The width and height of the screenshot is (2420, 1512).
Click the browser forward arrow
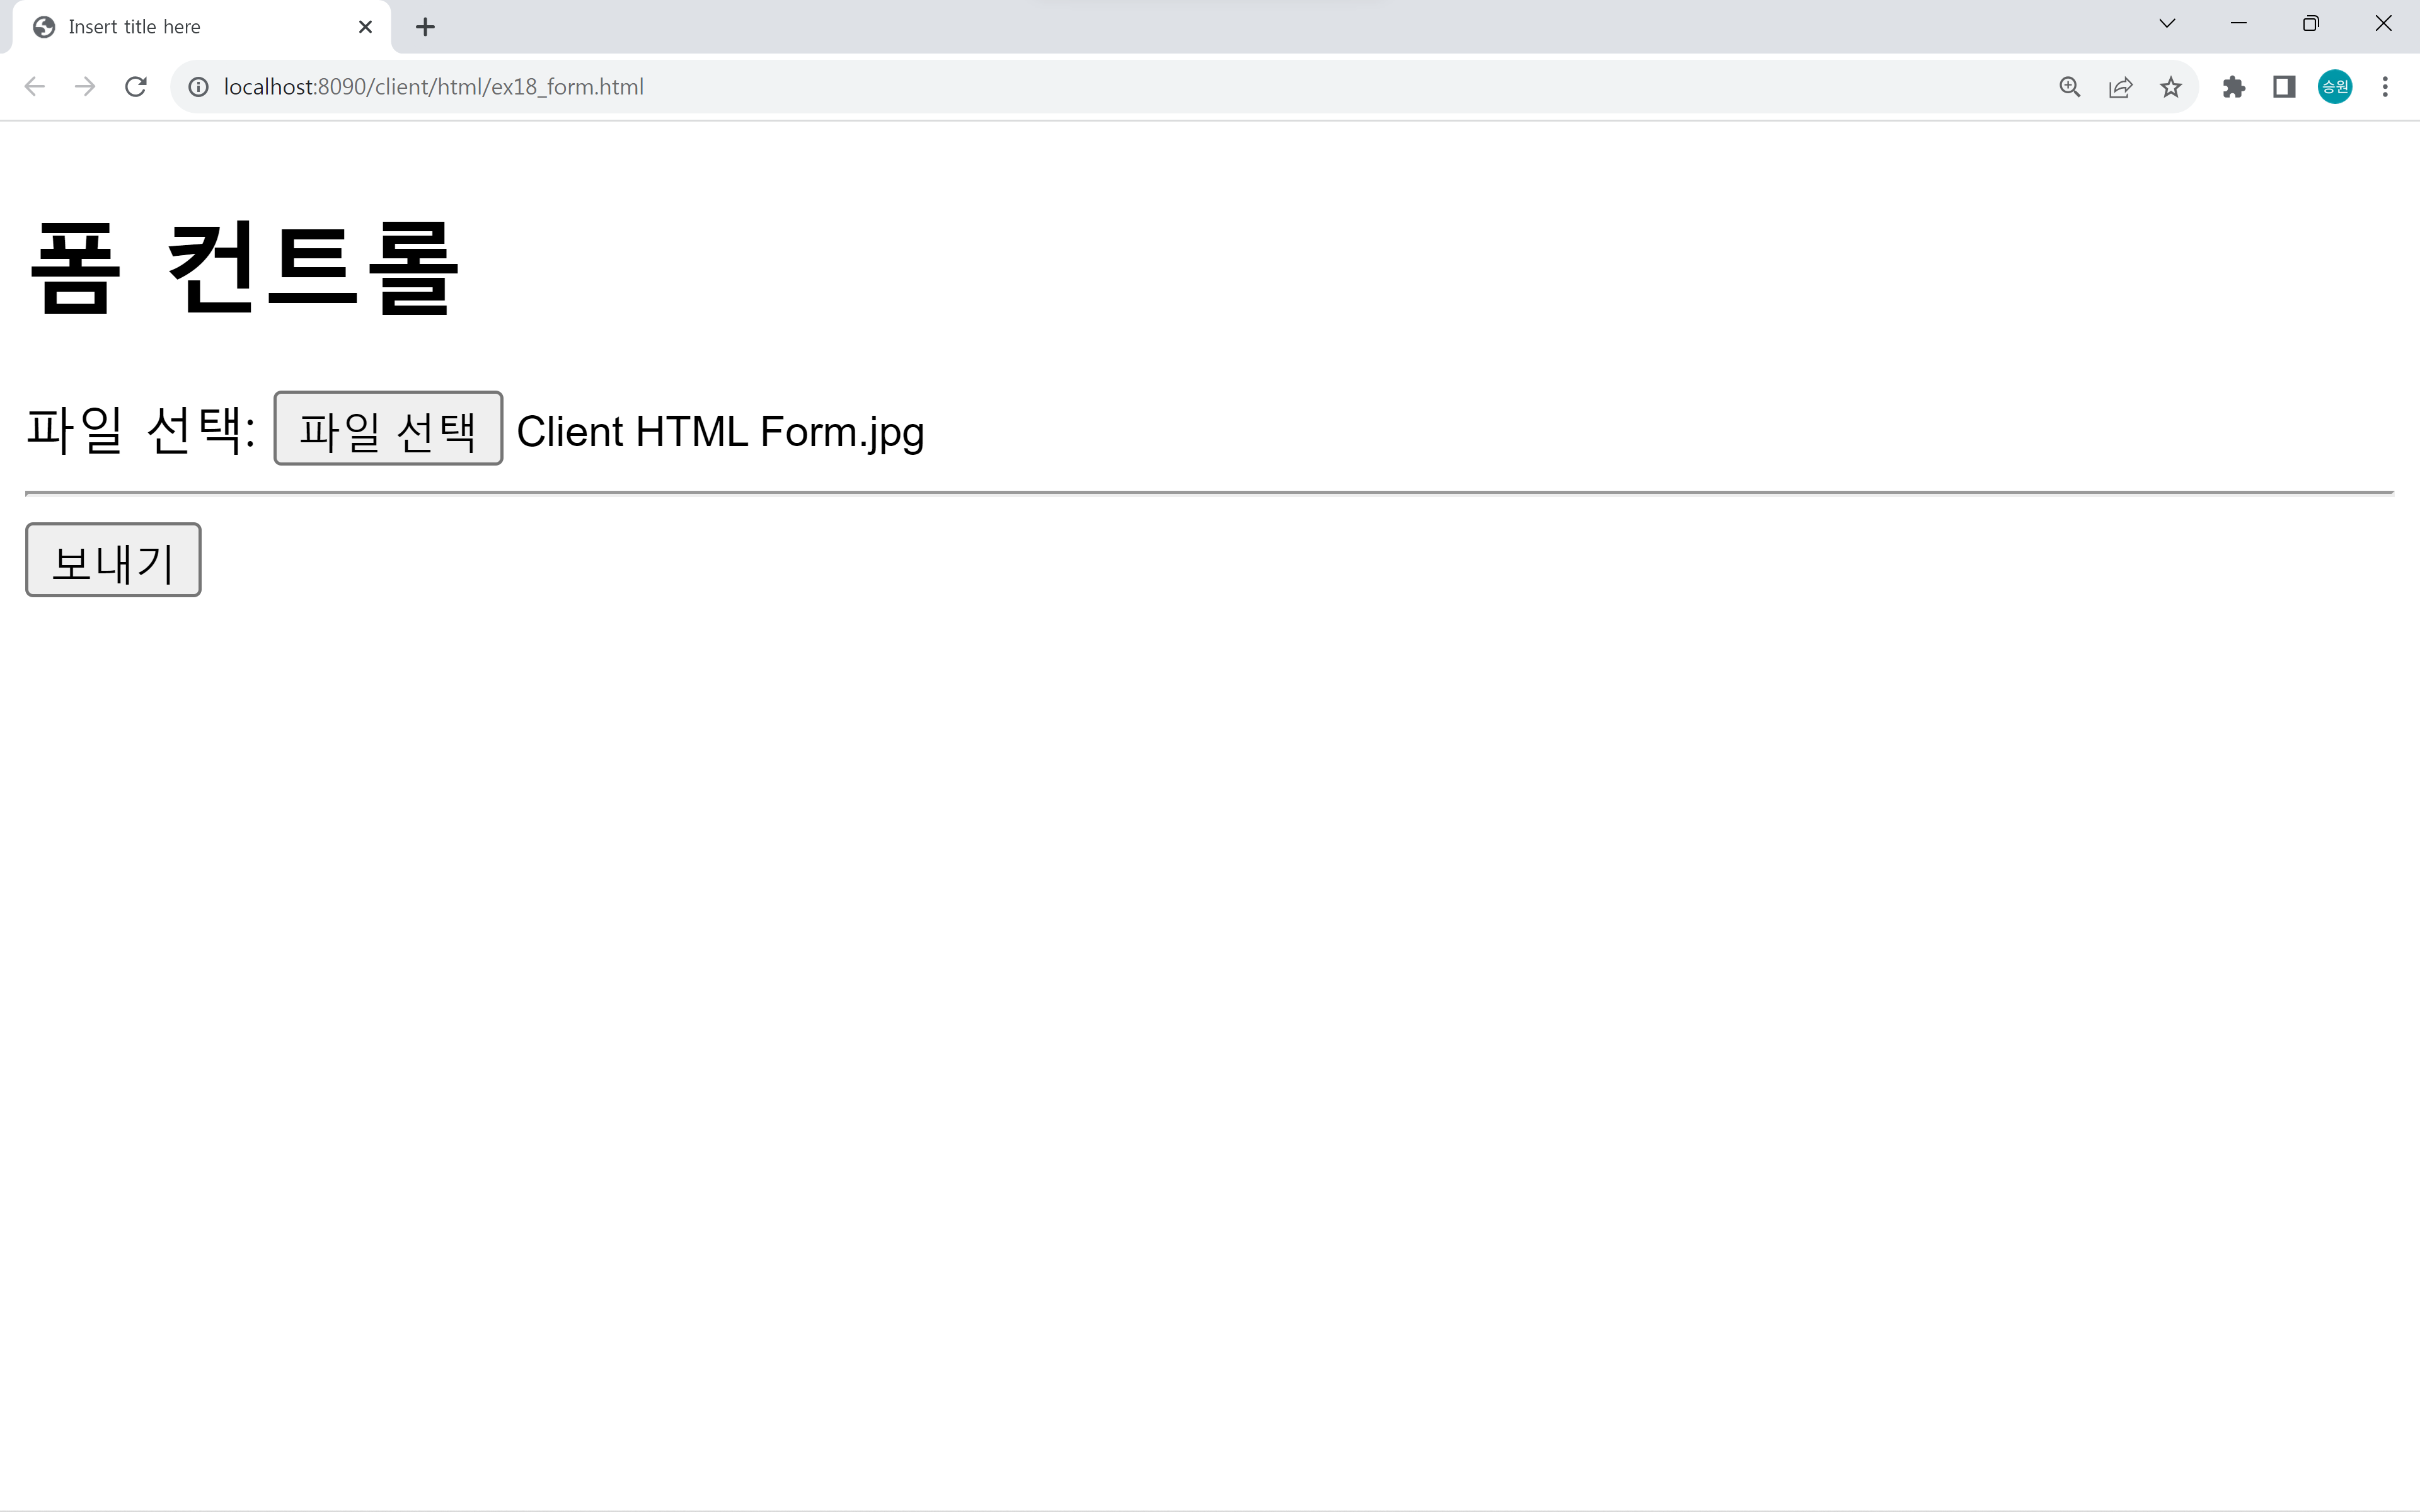point(85,87)
